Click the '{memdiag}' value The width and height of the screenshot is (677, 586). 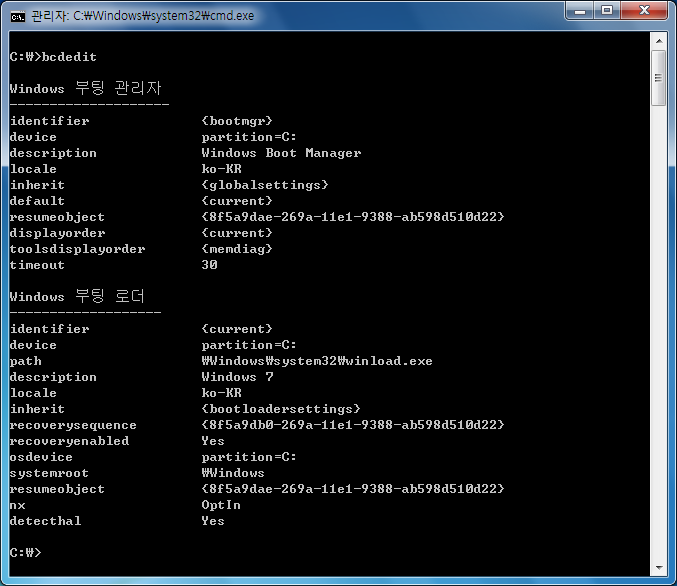[x=237, y=249]
